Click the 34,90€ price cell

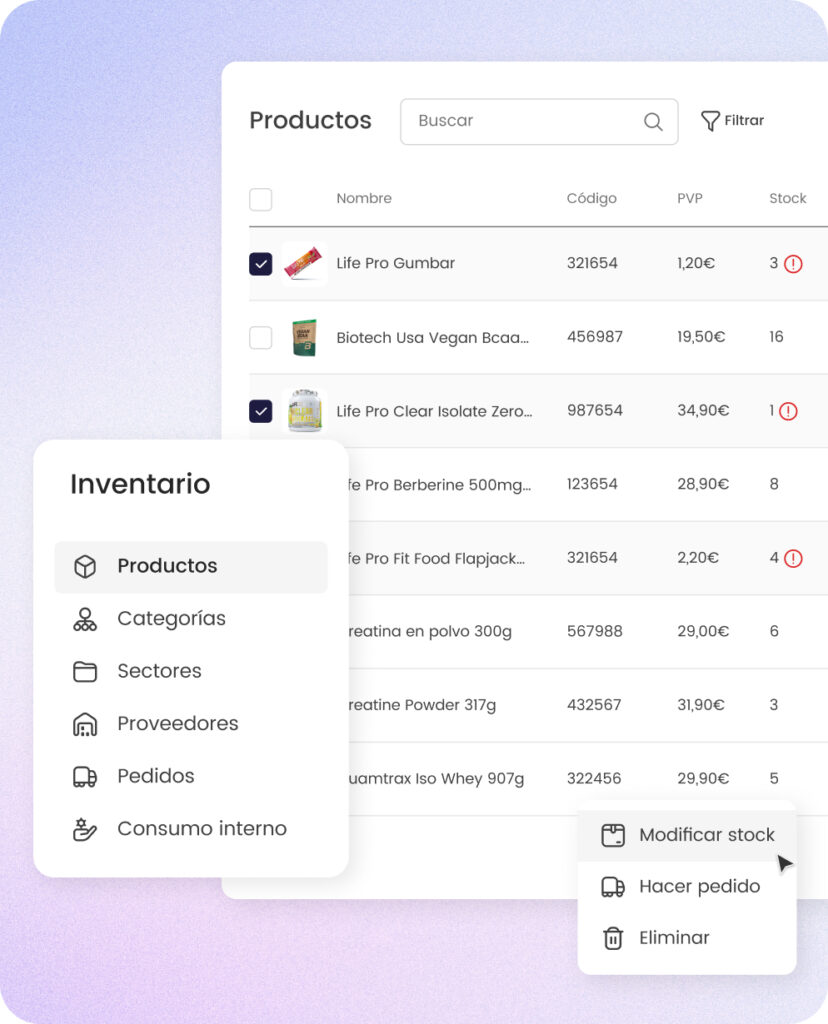click(x=703, y=411)
